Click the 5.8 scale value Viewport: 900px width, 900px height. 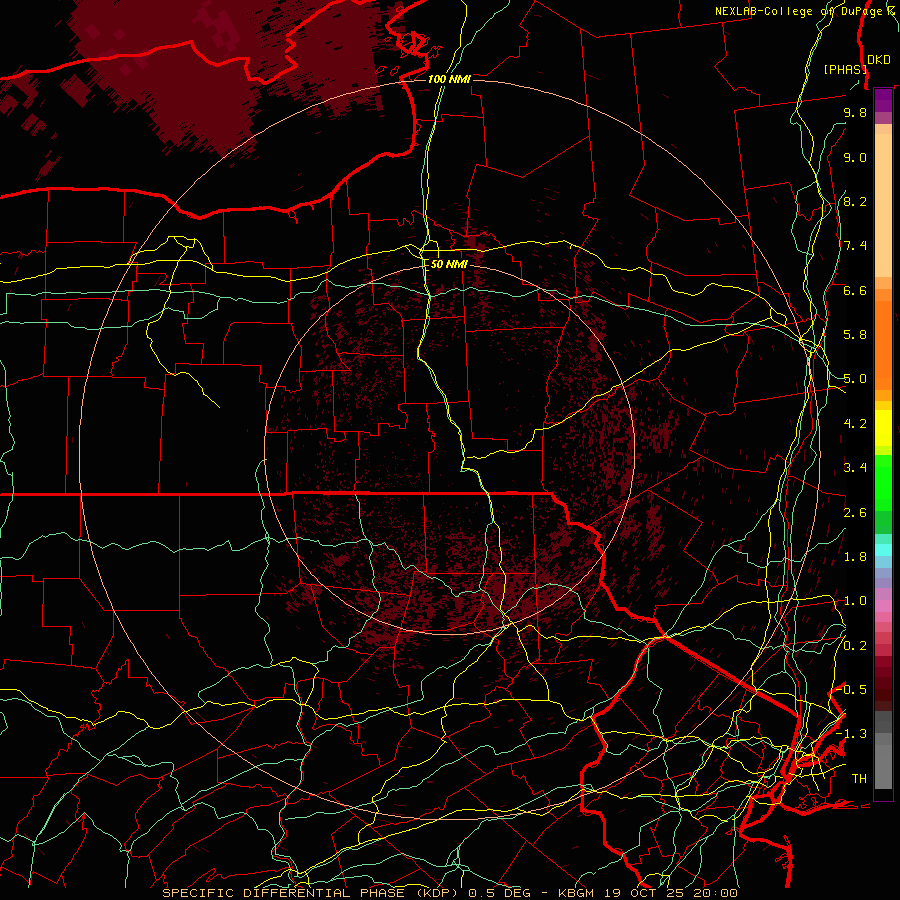point(855,335)
